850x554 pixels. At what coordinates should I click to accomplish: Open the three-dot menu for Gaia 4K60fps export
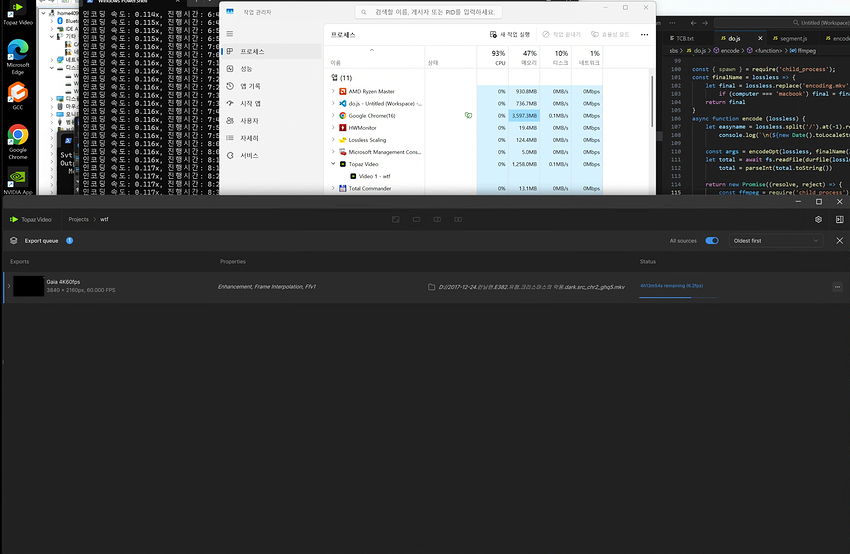[836, 287]
